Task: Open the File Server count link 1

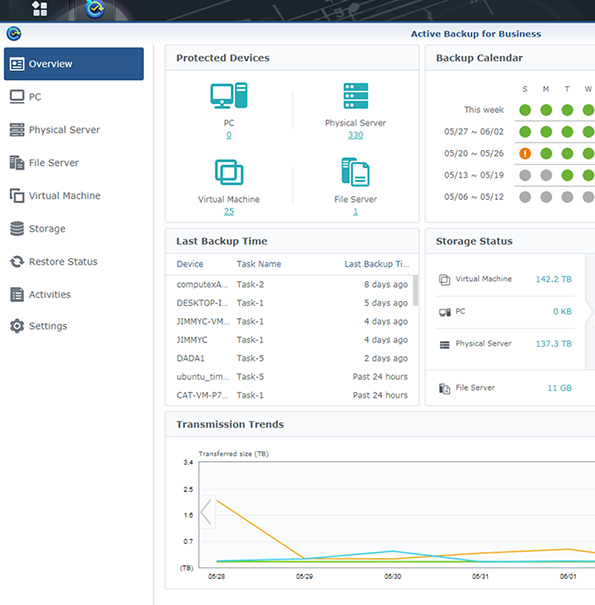Action: pos(355,211)
